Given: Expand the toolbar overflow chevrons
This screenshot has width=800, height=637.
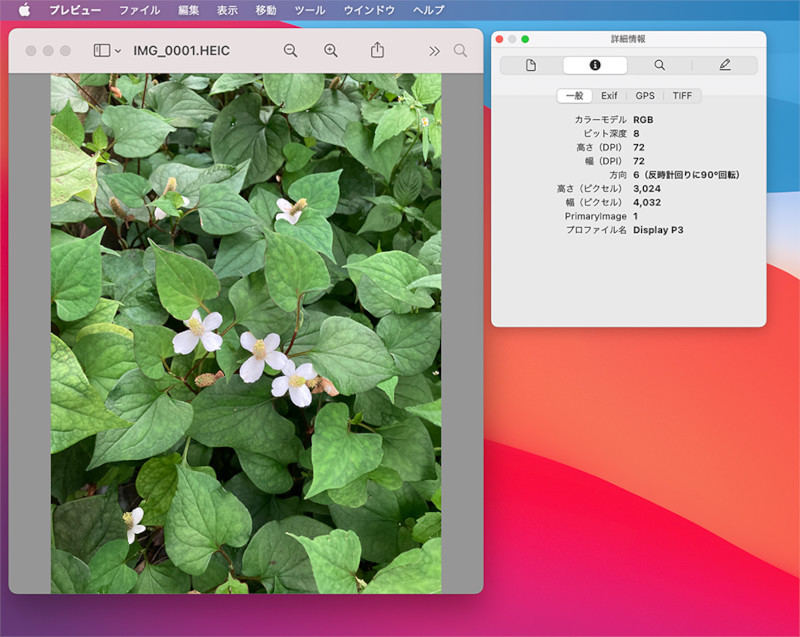Looking at the screenshot, I should coord(434,50).
